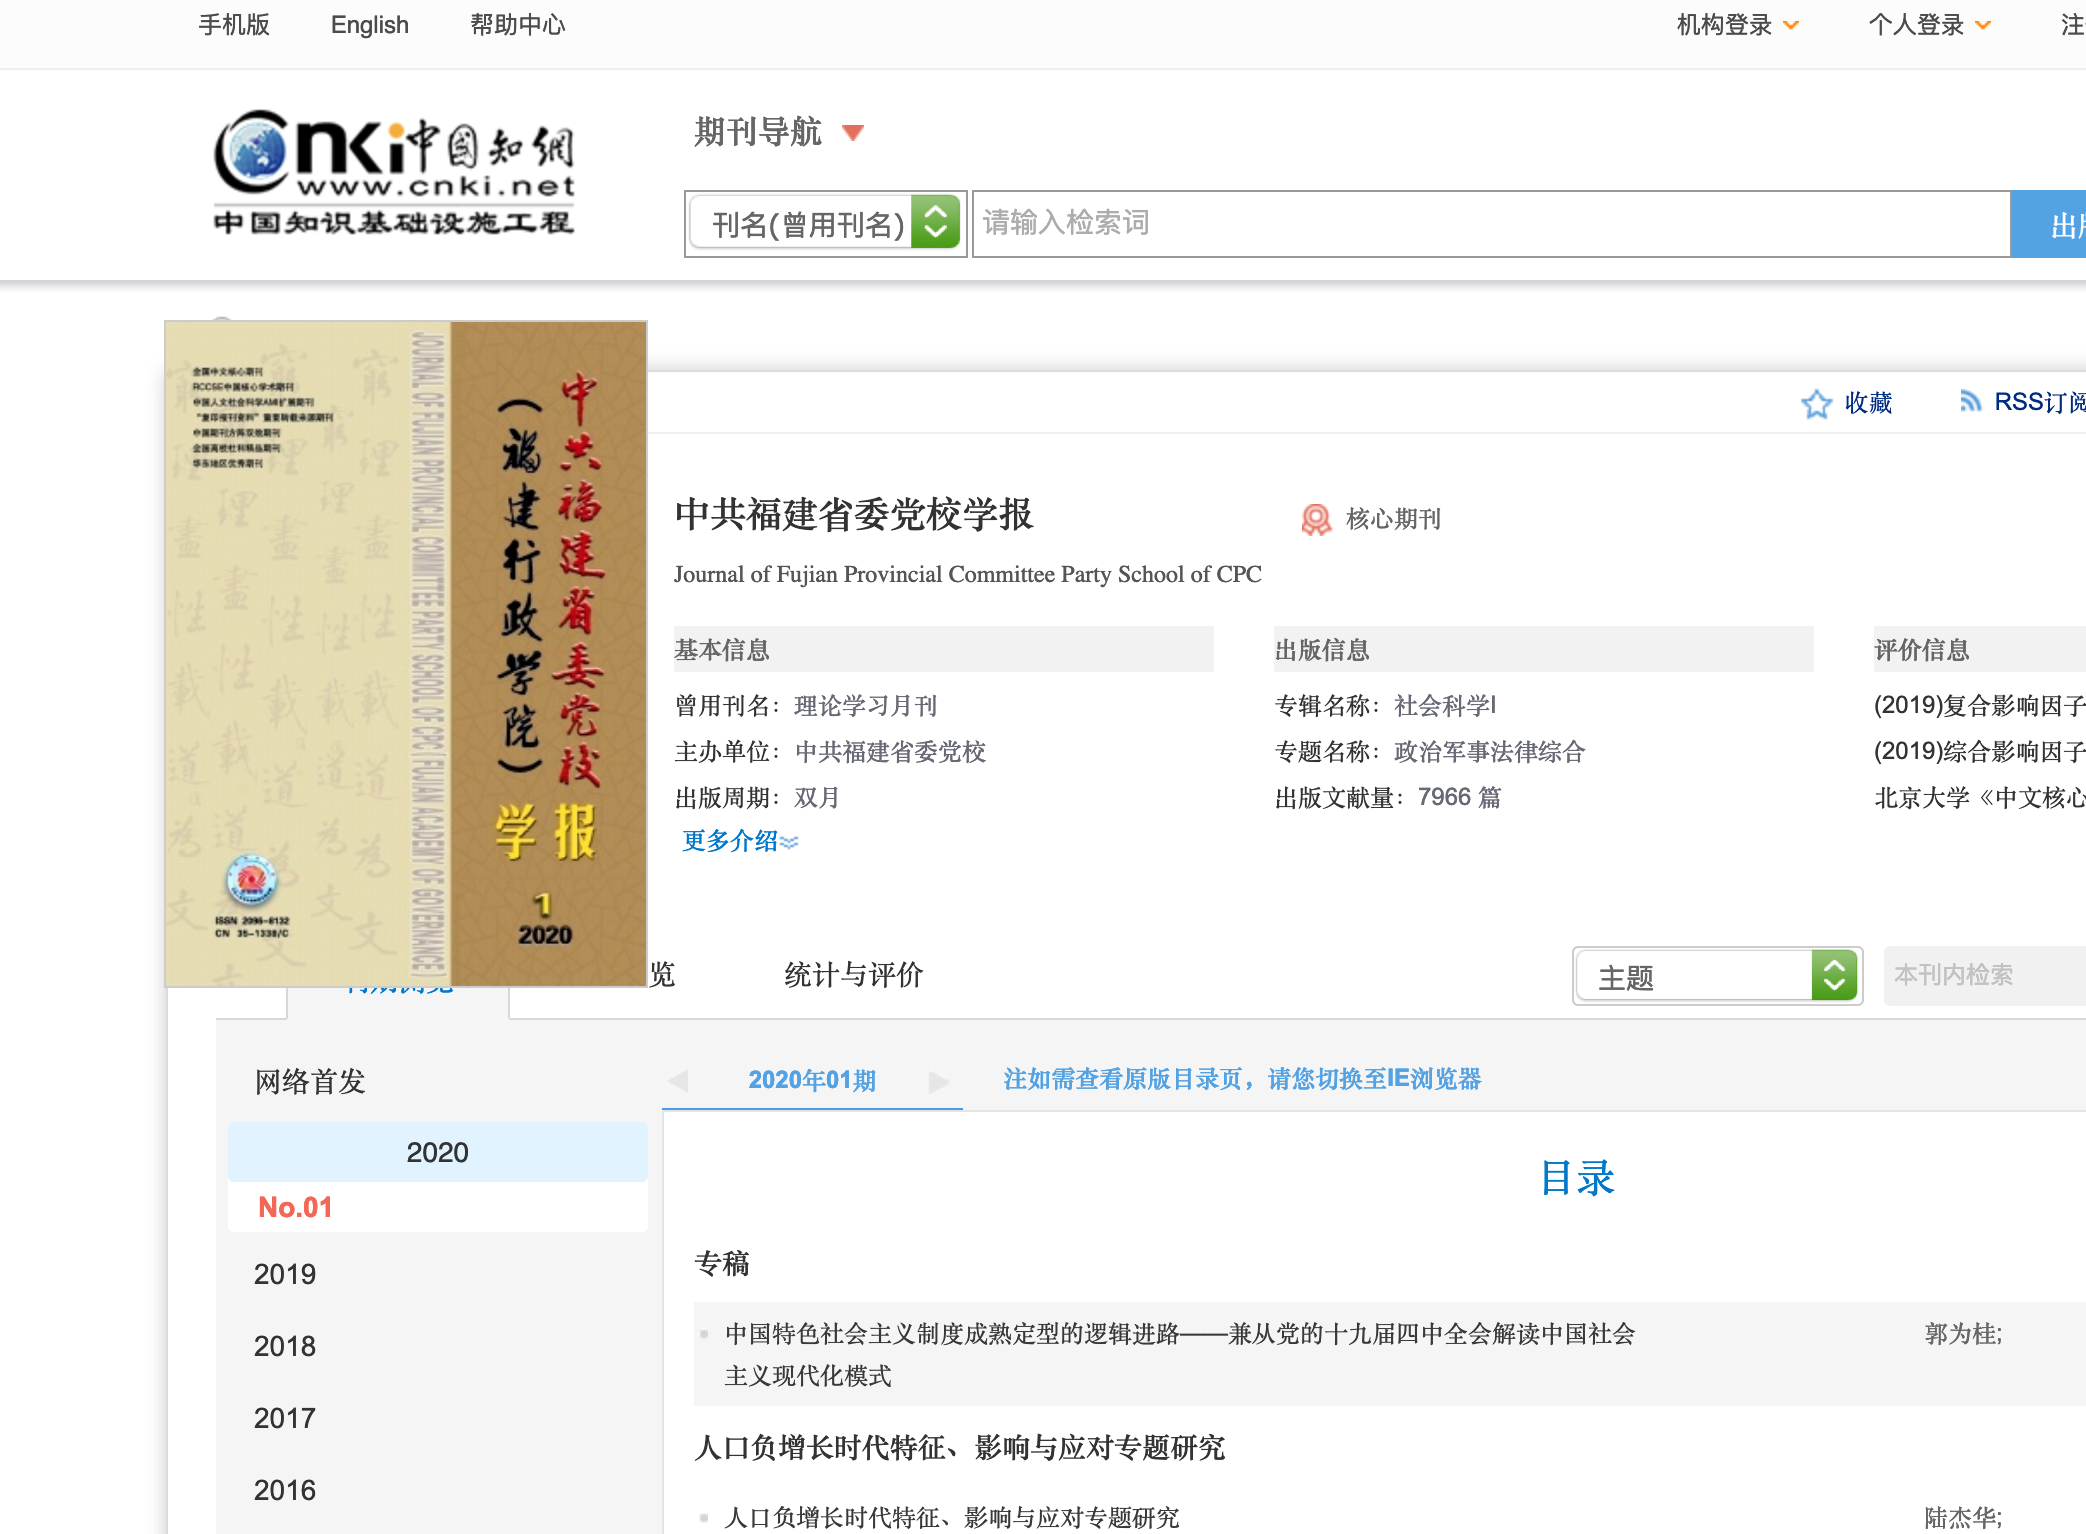
Task: Click the 核心期刊 badge icon
Action: click(1316, 519)
